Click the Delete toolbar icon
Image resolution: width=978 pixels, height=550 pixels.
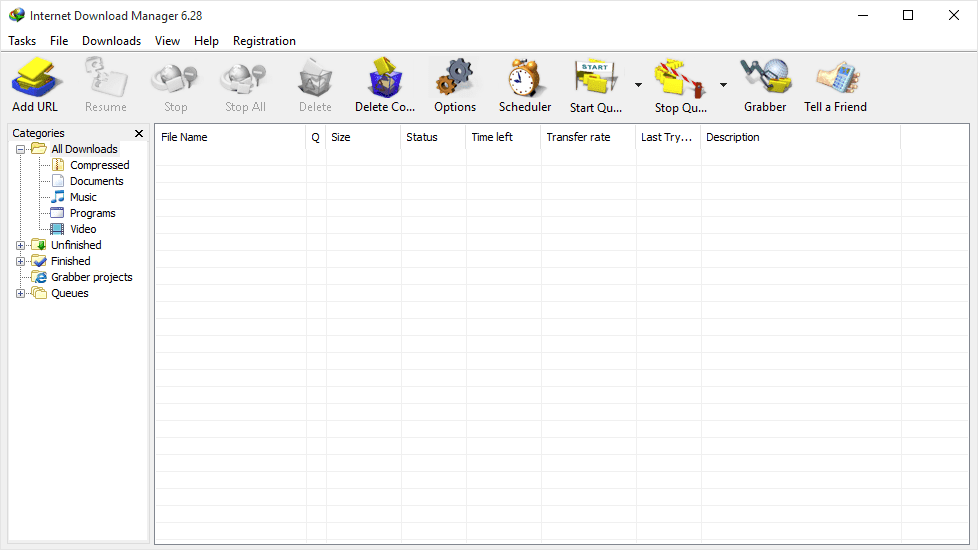[x=316, y=78]
